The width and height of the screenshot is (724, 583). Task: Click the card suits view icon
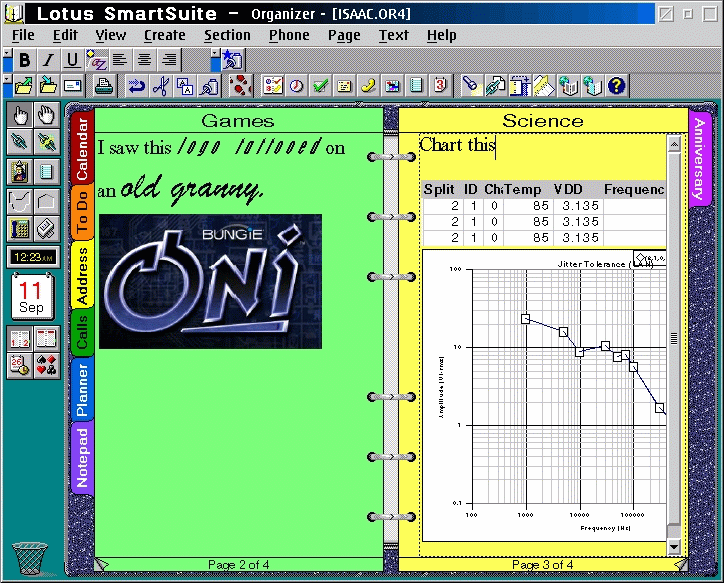(47, 366)
